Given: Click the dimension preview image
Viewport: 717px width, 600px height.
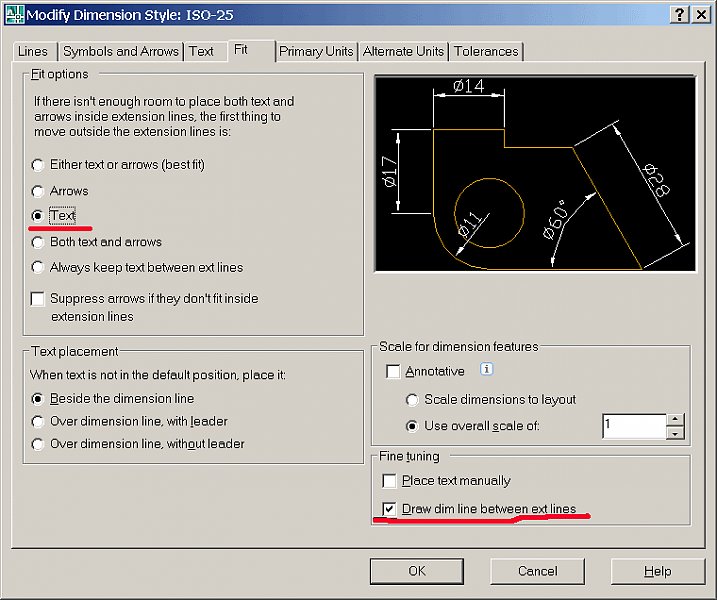Looking at the screenshot, I should pyautogui.click(x=535, y=174).
